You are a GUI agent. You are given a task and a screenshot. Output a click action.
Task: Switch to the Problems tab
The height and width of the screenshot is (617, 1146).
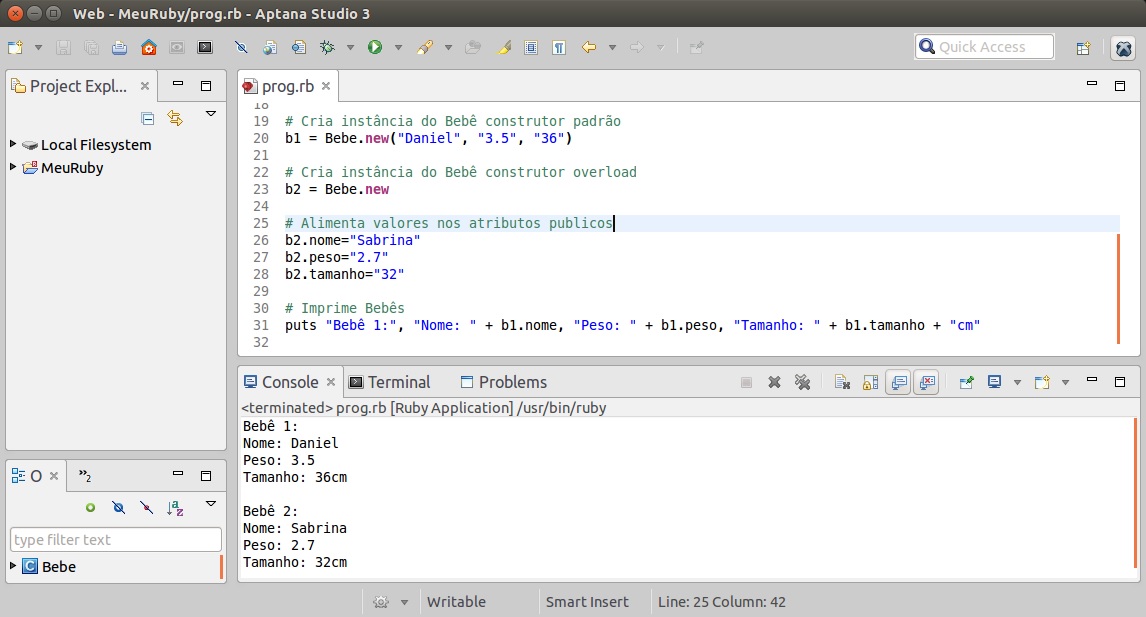pyautogui.click(x=512, y=382)
